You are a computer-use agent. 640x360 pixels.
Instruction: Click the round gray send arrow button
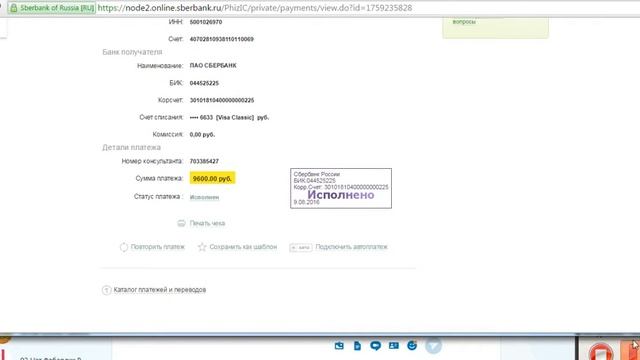click(x=433, y=346)
